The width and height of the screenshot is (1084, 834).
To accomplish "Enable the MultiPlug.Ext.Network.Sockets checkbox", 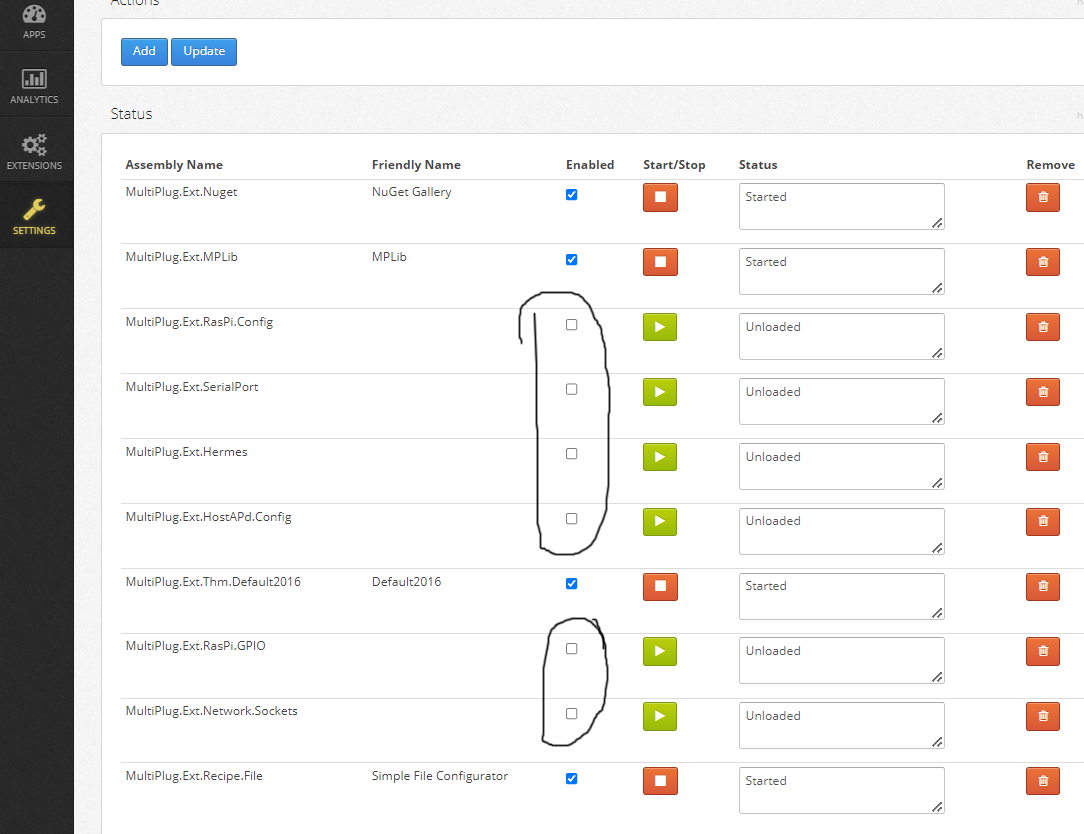I will pos(571,713).
